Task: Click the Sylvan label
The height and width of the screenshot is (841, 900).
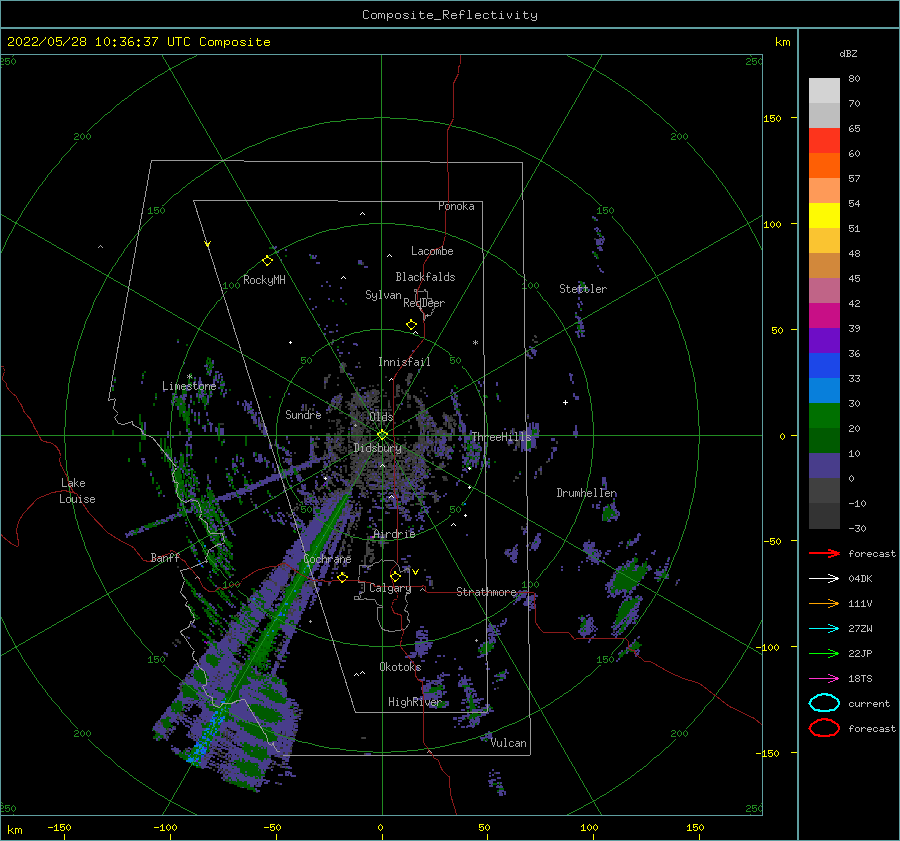Action: coord(383,295)
